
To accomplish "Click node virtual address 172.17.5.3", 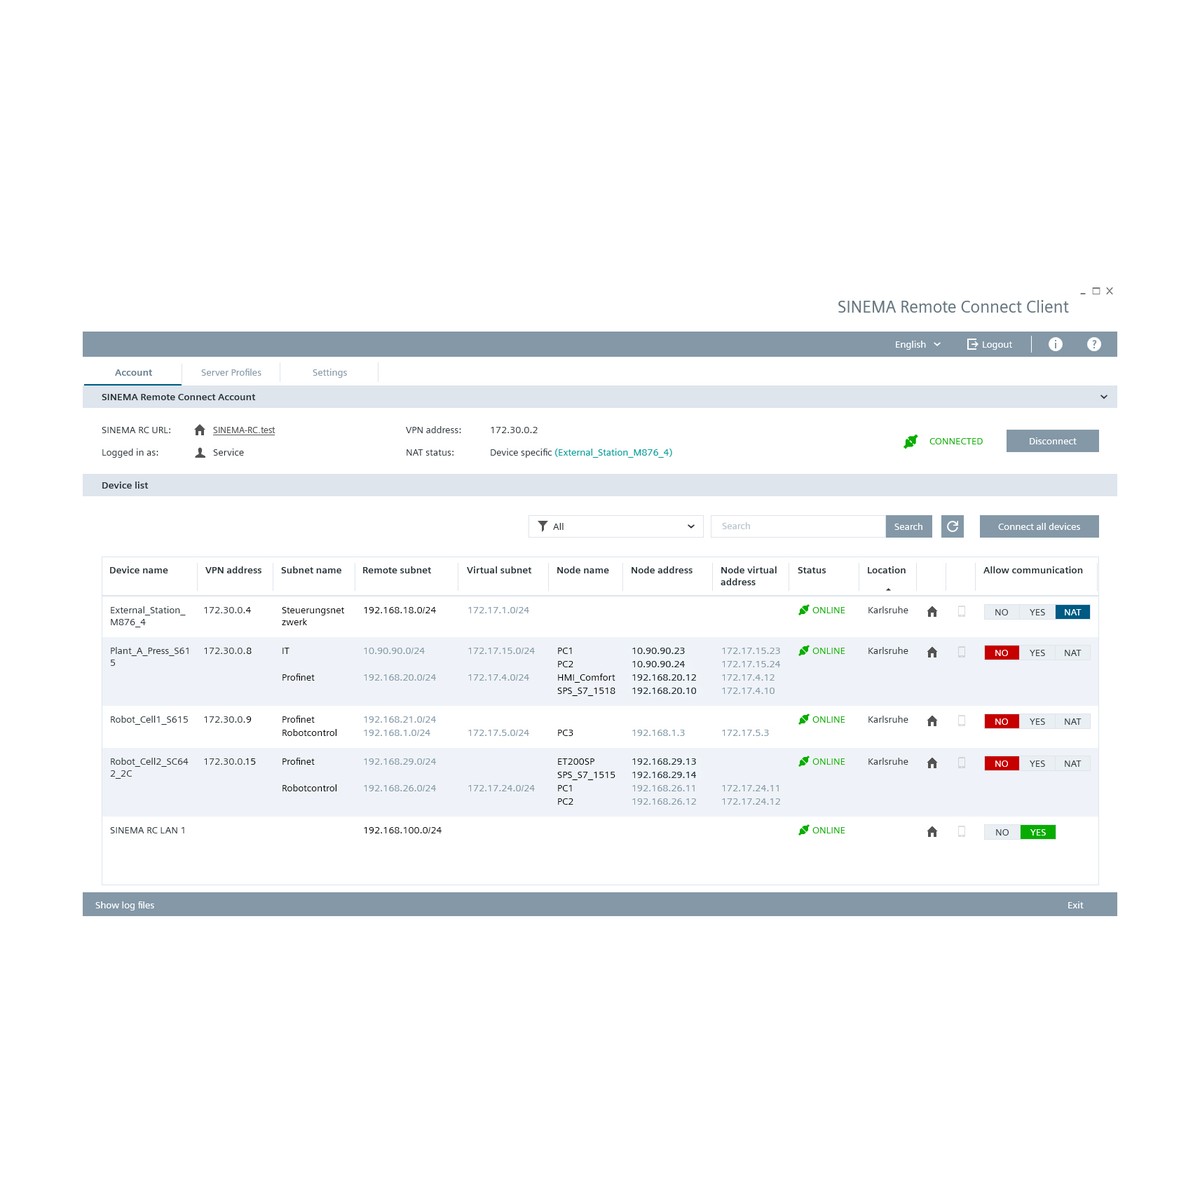I will [745, 732].
